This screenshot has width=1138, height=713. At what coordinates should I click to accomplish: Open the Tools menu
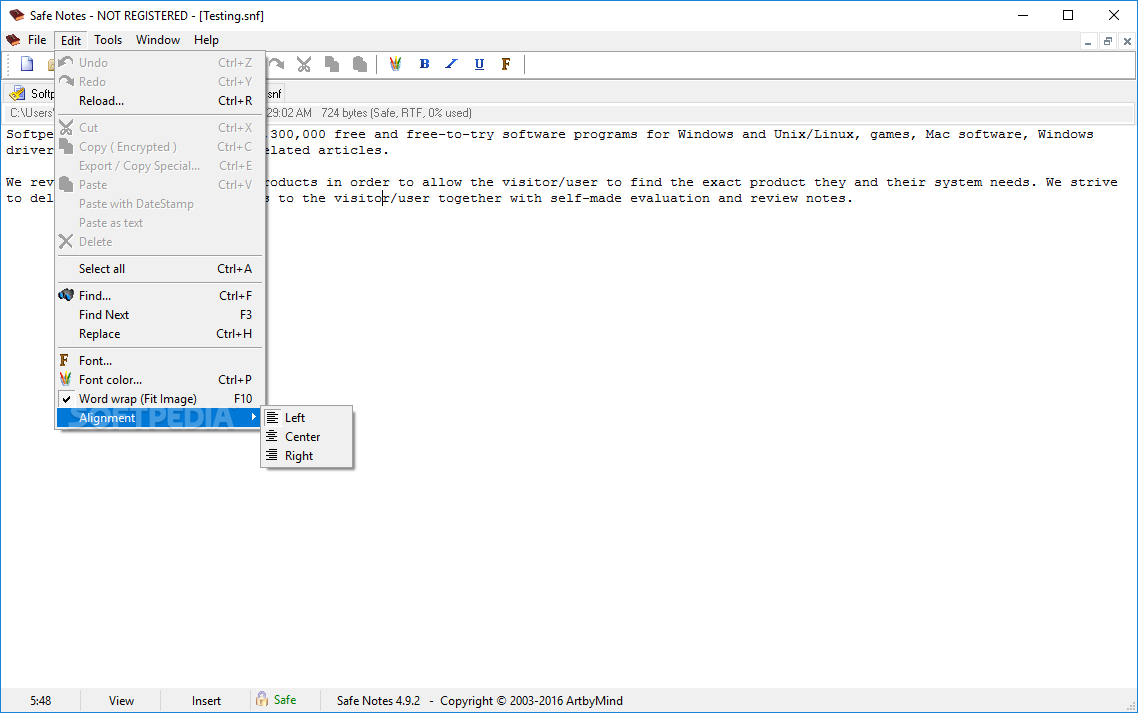[x=108, y=40]
